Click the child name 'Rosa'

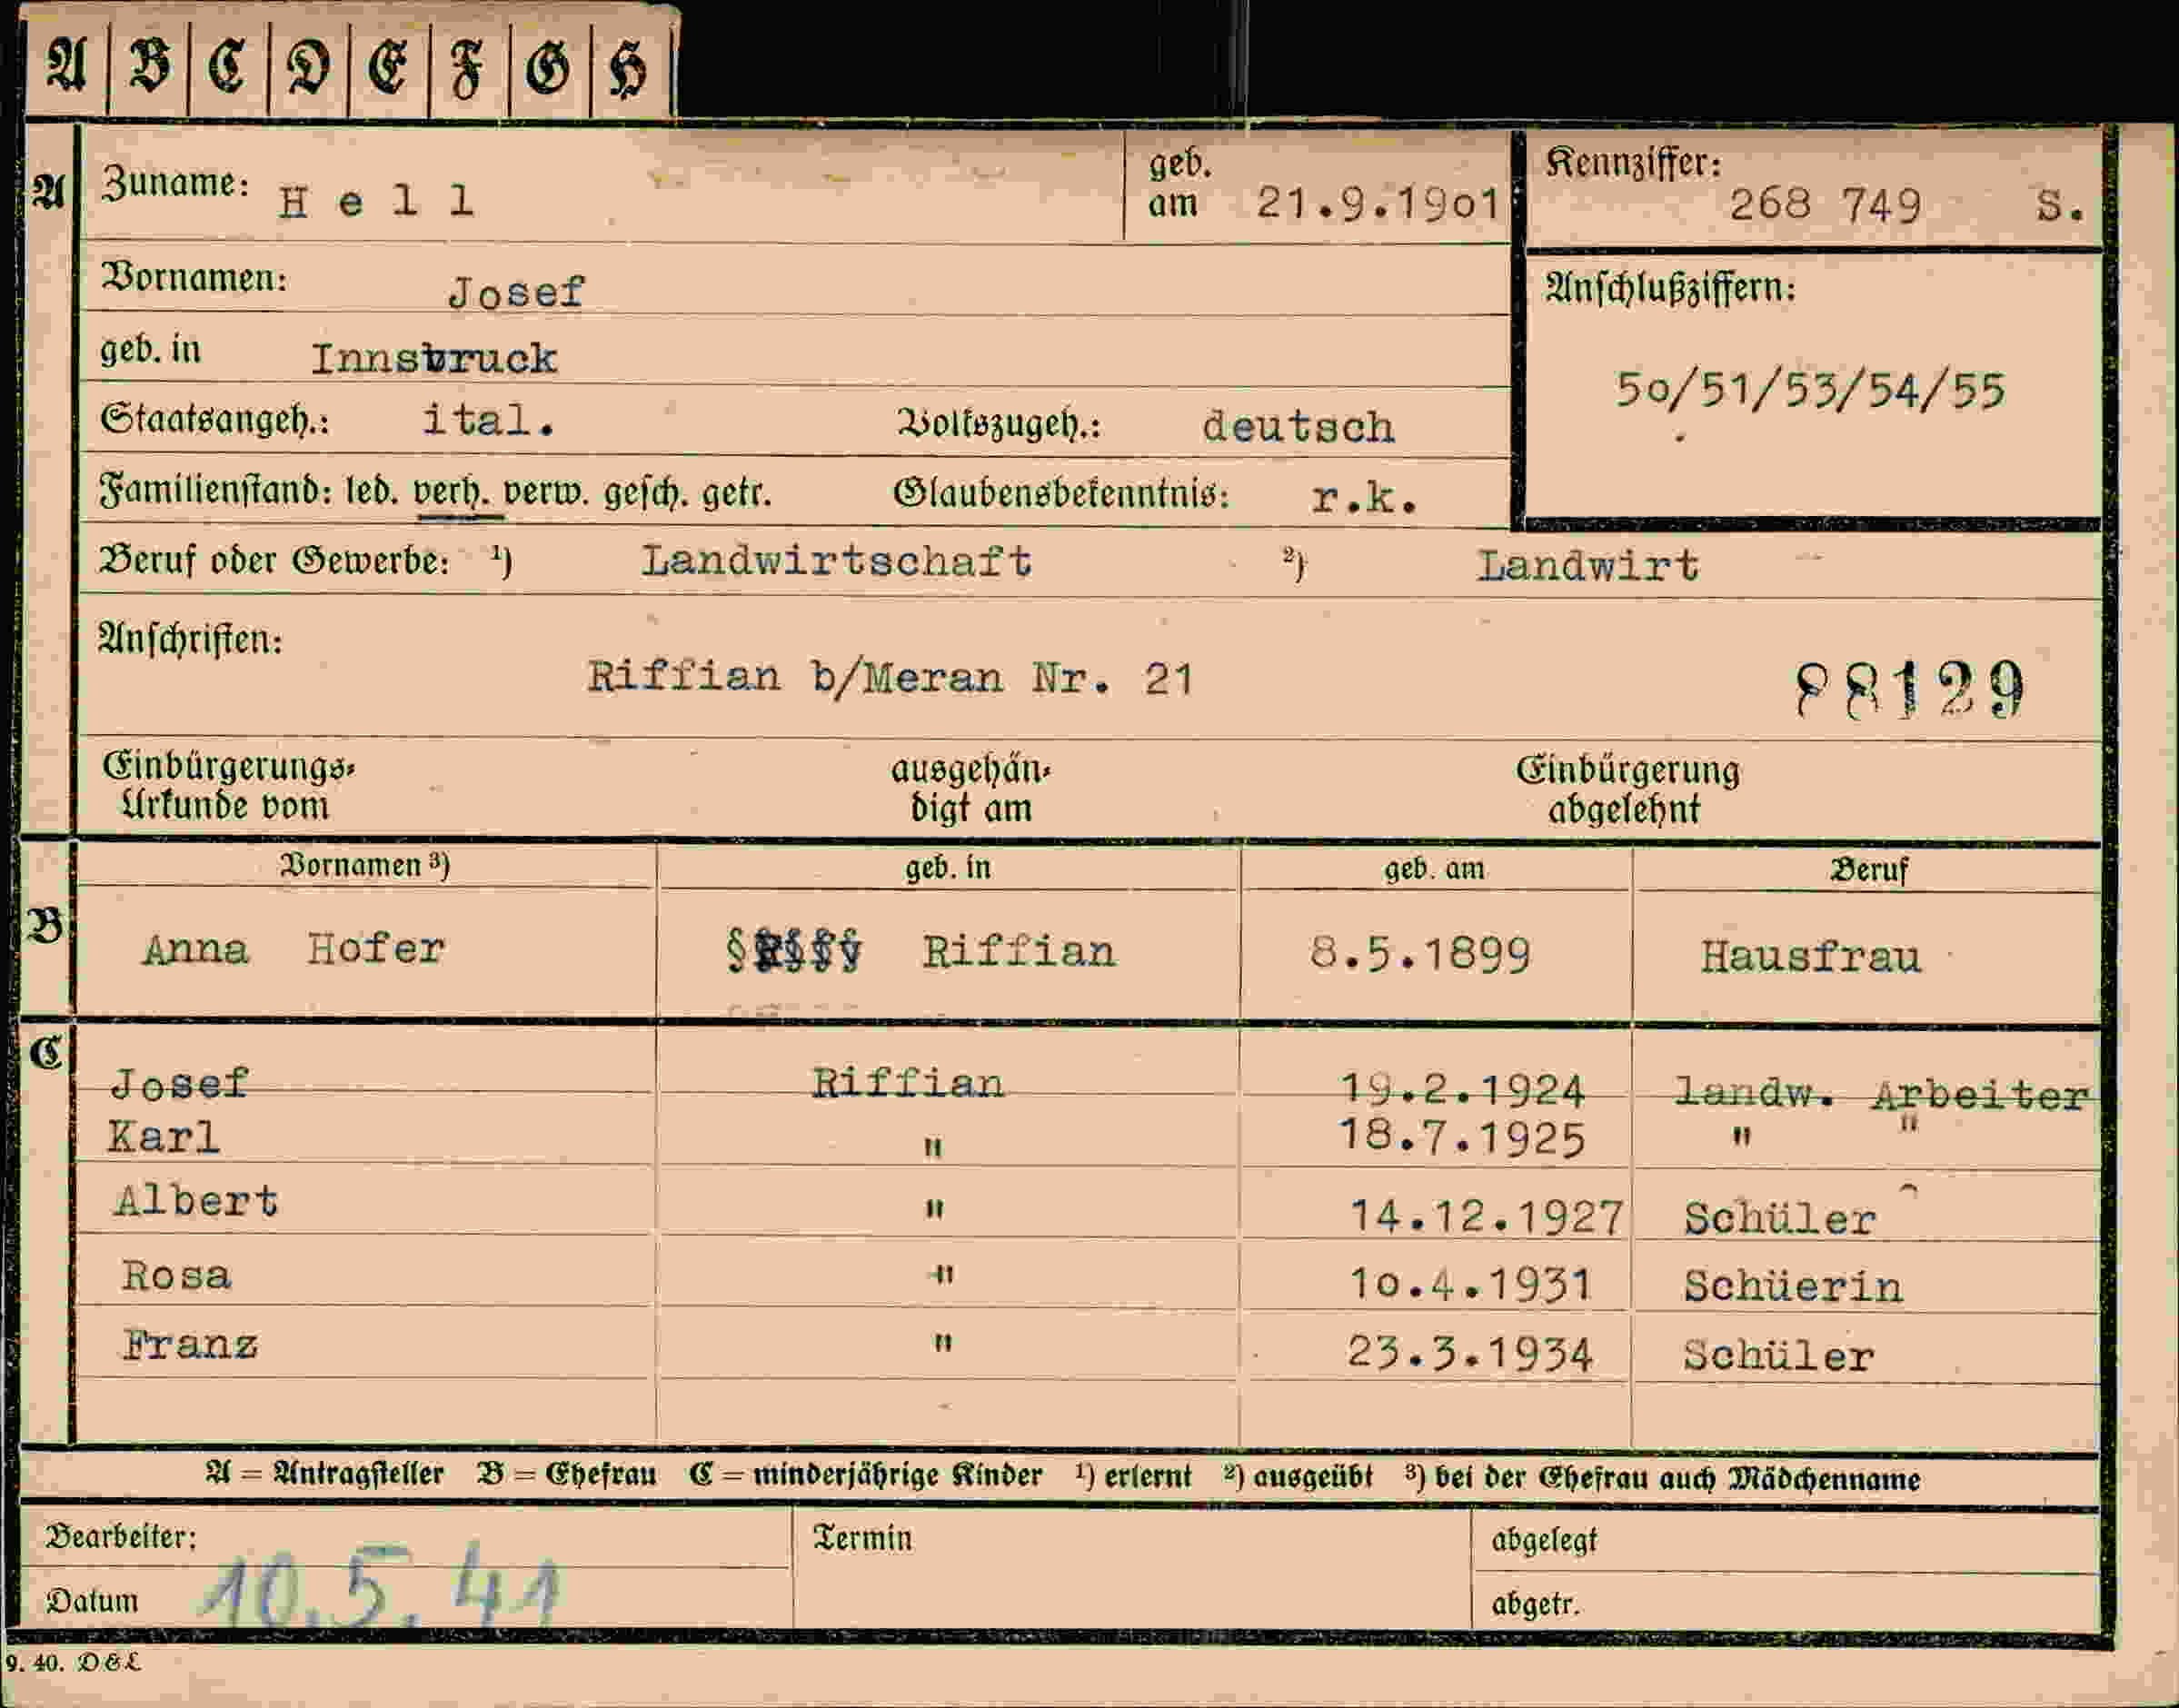pyautogui.click(x=176, y=1275)
